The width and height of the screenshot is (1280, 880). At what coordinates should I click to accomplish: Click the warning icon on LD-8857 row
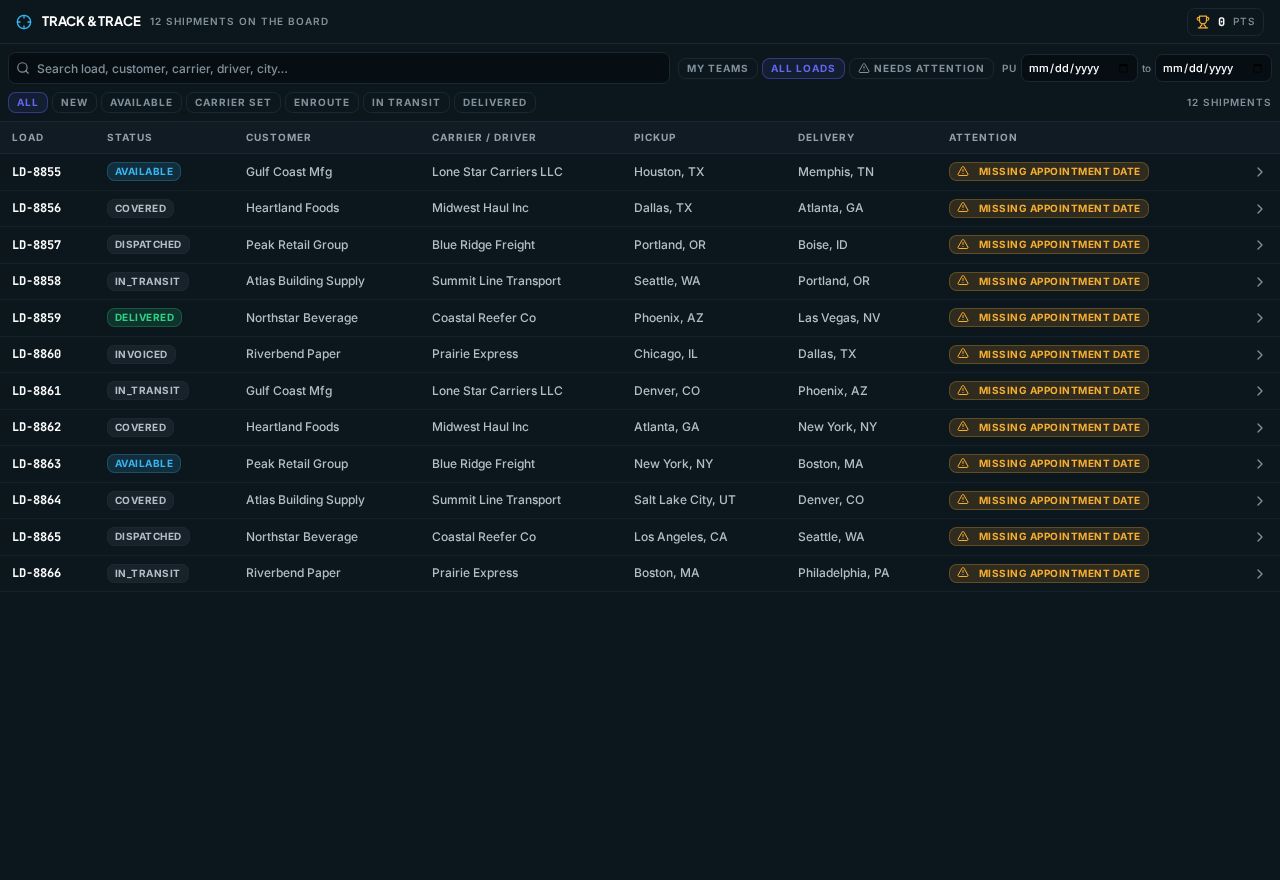tap(963, 245)
